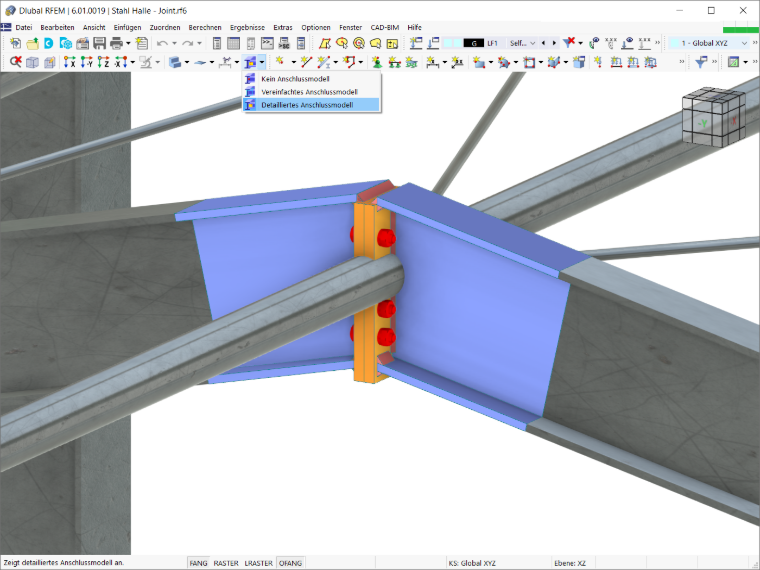Click the printer icon

(x=116, y=43)
